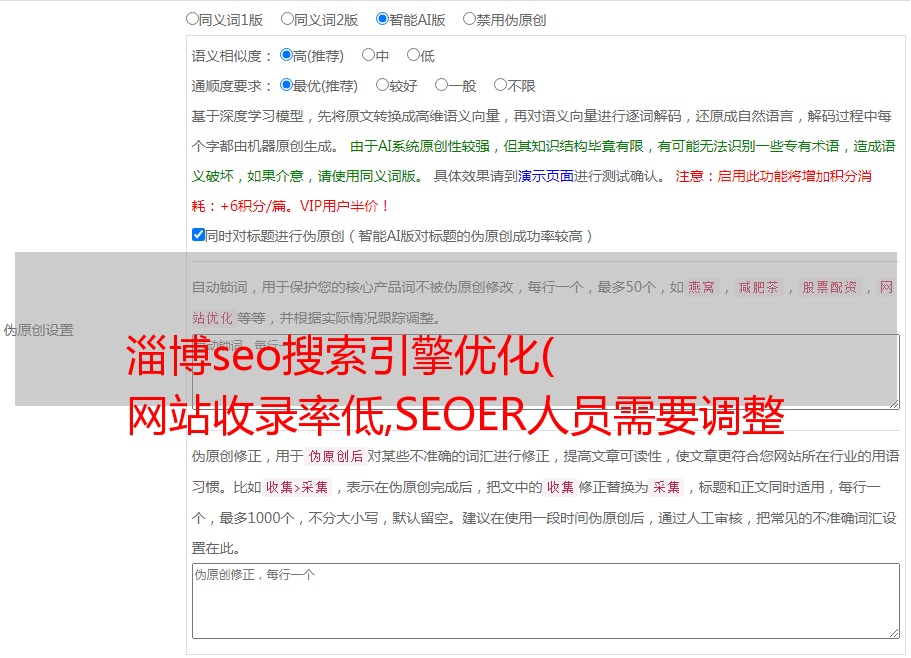Click the 通顺度要求 label
Image resolution: width=911 pixels, height=658 pixels.
pyautogui.click(x=232, y=87)
